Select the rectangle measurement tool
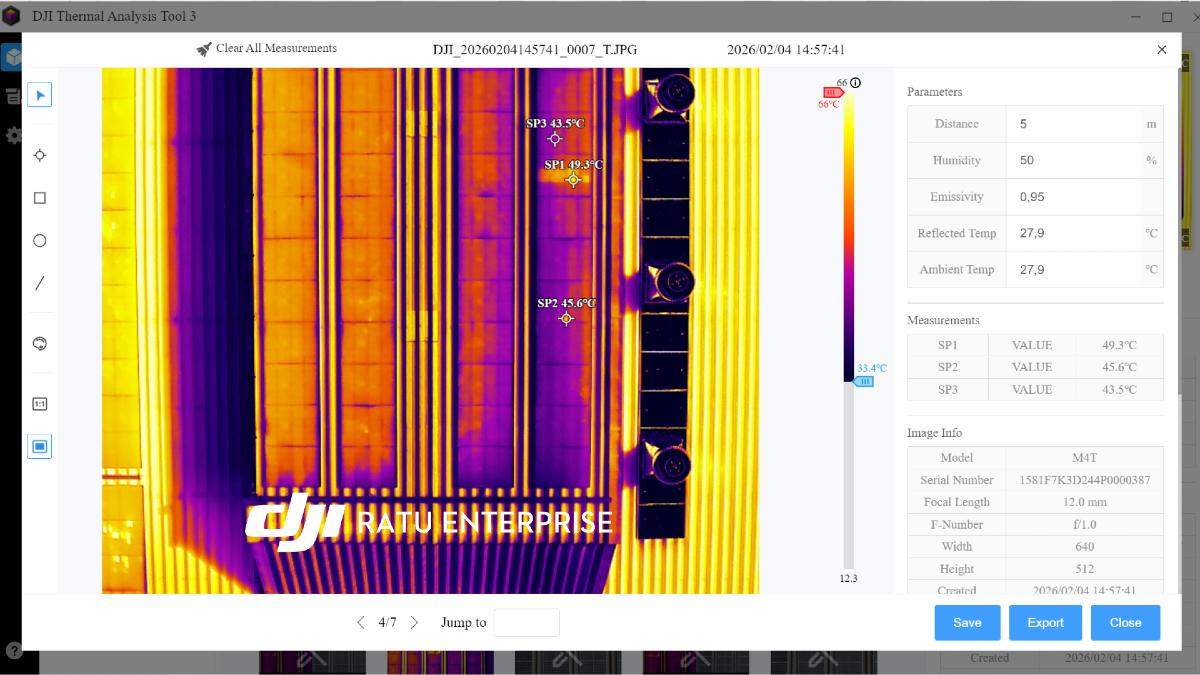 click(x=40, y=198)
